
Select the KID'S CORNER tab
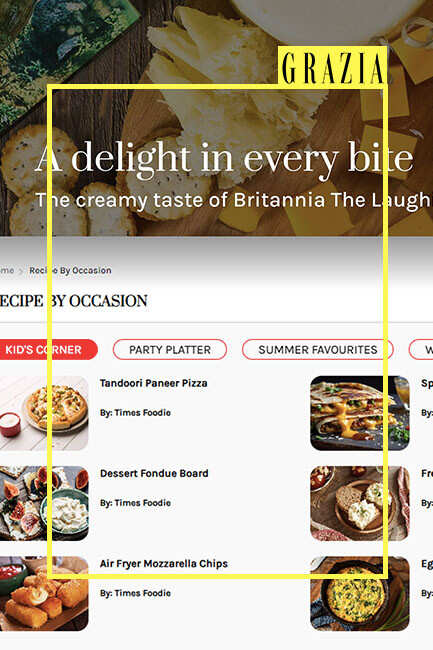(x=46, y=349)
